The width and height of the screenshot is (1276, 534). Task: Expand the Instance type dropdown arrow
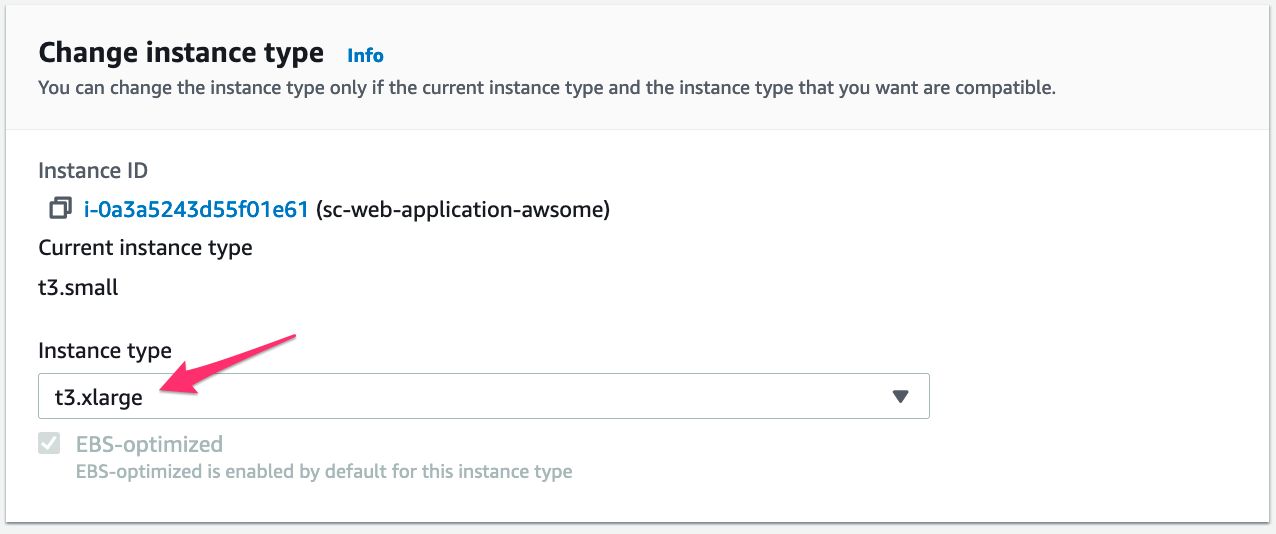[x=900, y=397]
